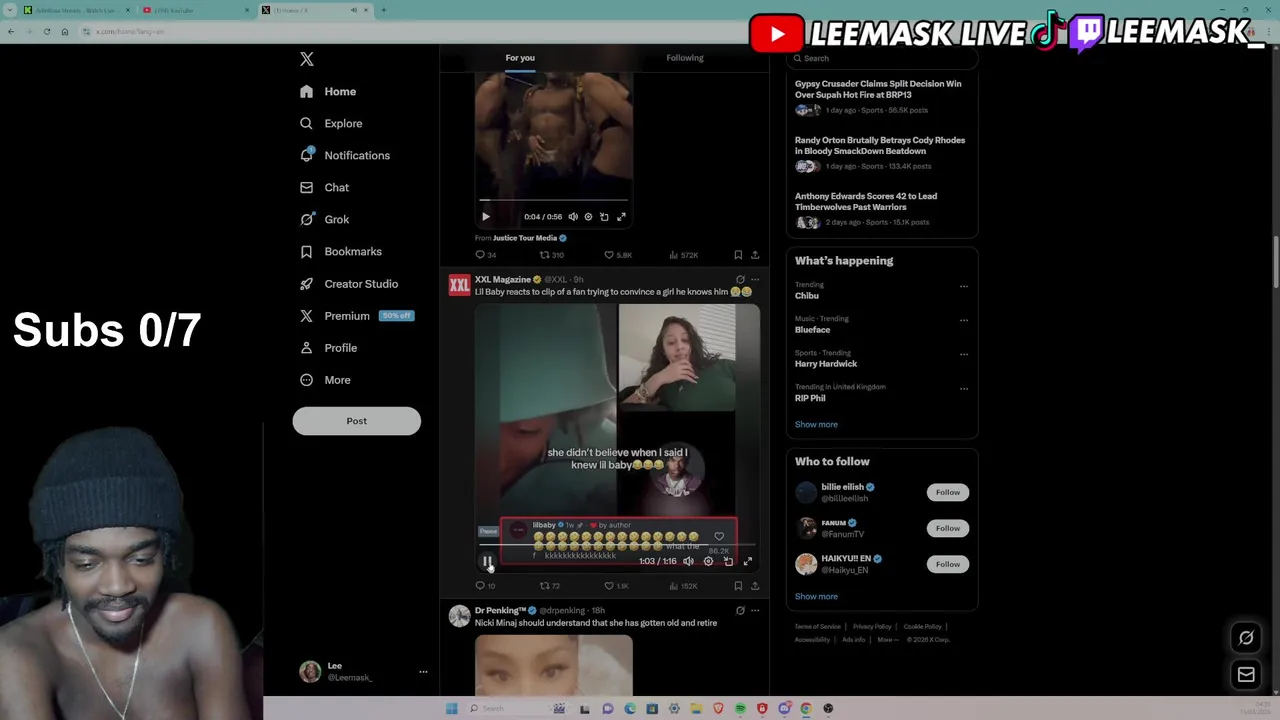Click the X logo in sidebar
This screenshot has height=720, width=1280.
(307, 59)
